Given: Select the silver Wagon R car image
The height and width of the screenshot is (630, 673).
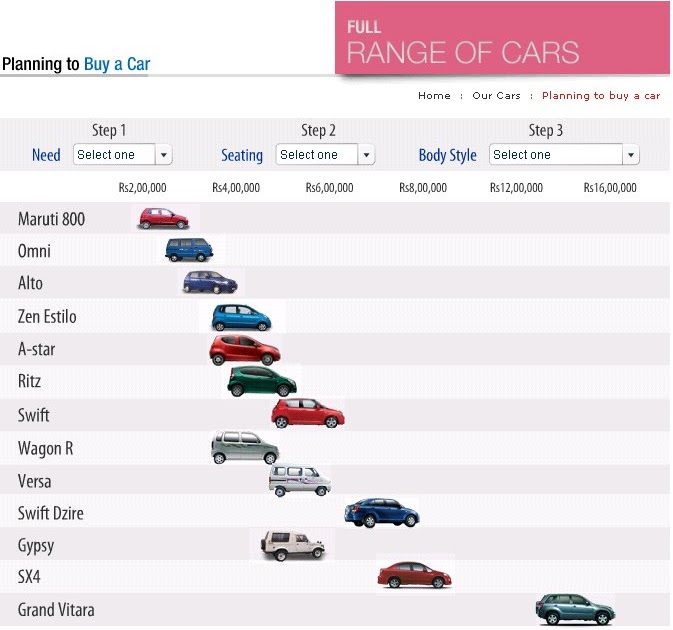Looking at the screenshot, I should (245, 448).
